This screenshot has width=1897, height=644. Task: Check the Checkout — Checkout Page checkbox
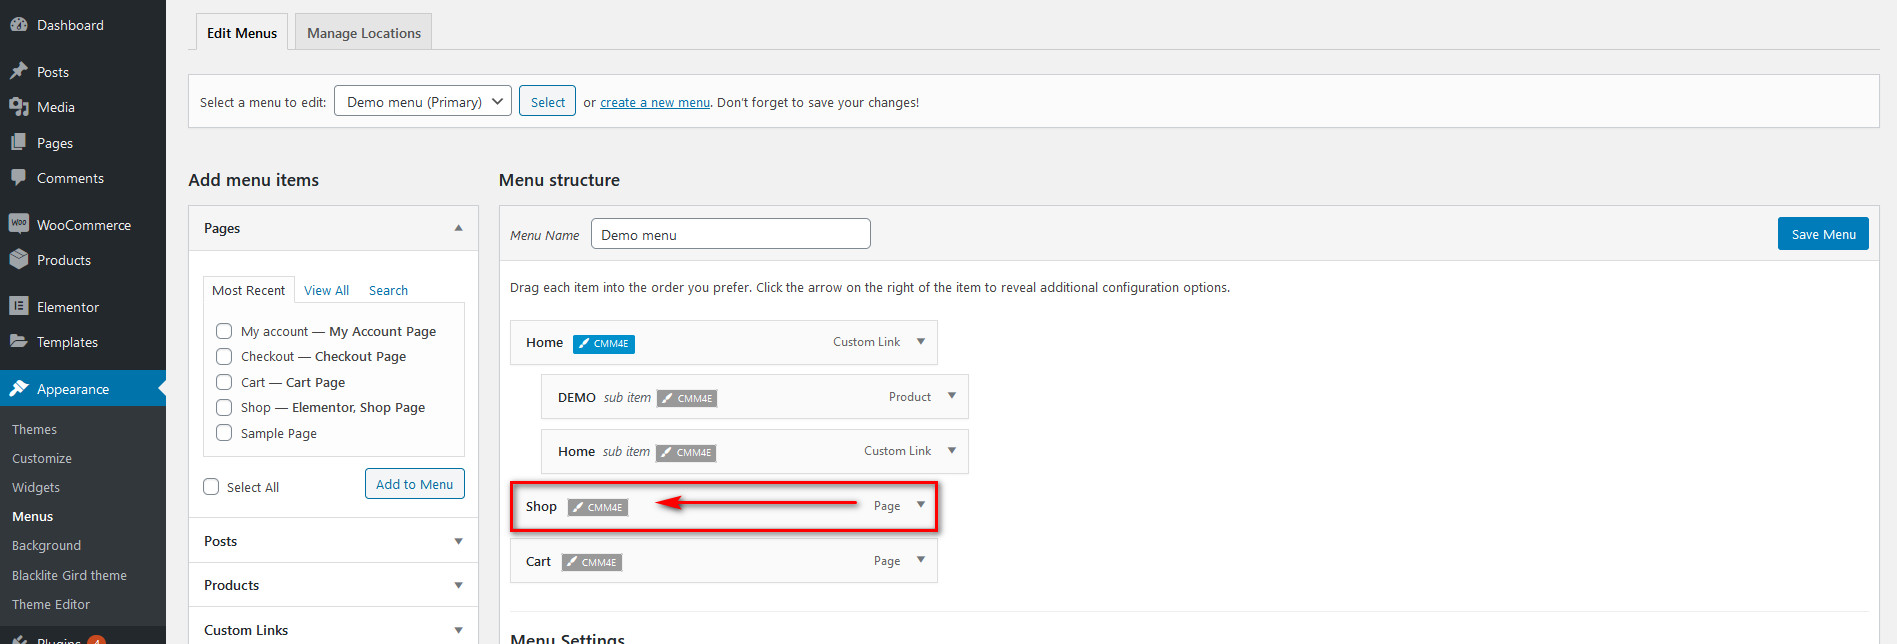(224, 356)
